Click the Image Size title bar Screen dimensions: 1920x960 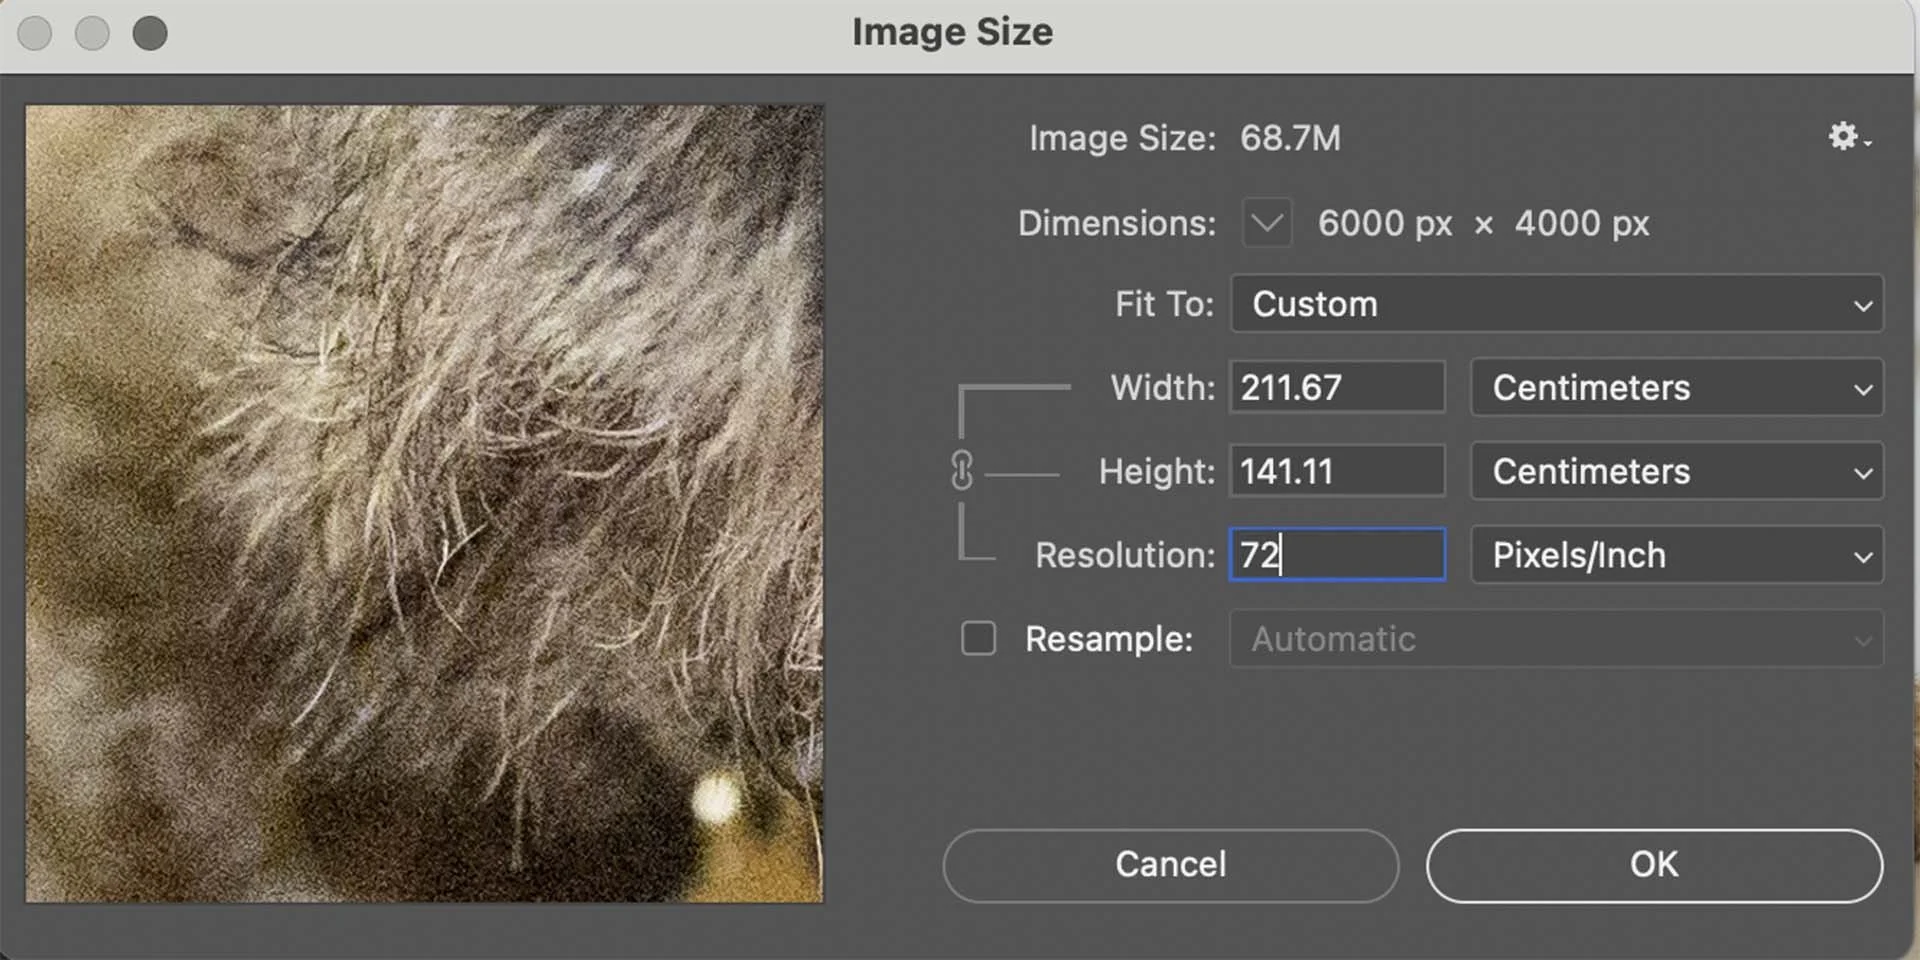tap(952, 31)
